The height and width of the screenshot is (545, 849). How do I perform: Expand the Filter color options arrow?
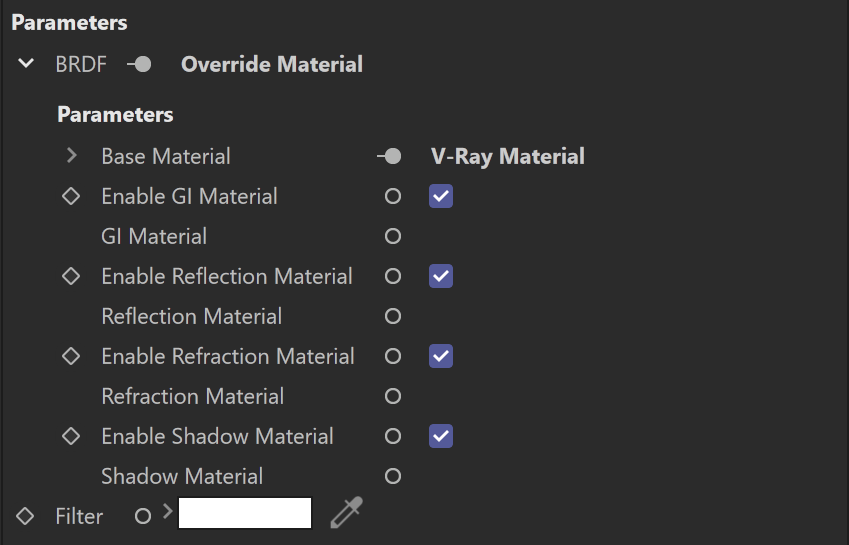click(168, 511)
